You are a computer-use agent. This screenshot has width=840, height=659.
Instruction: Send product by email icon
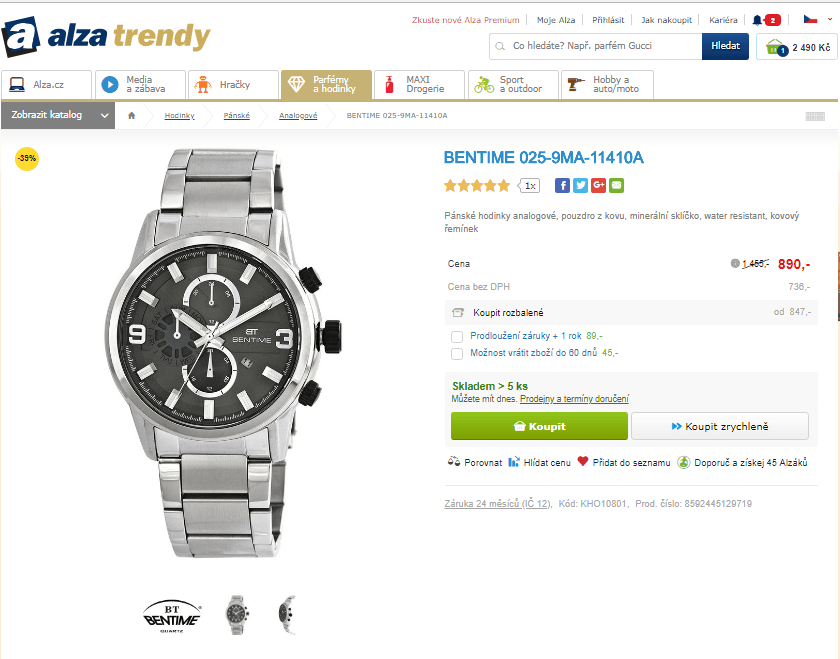[616, 185]
